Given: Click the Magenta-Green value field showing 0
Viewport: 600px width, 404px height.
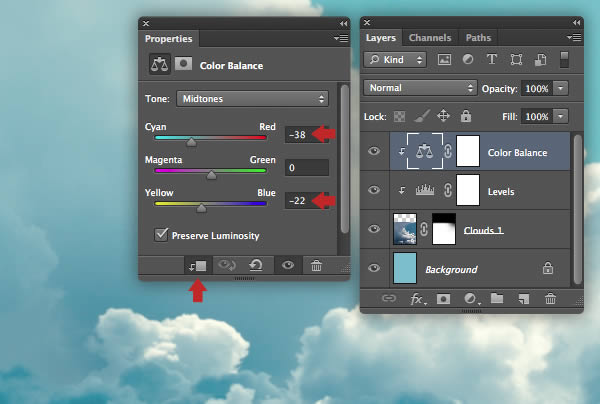Looking at the screenshot, I should click(x=307, y=168).
